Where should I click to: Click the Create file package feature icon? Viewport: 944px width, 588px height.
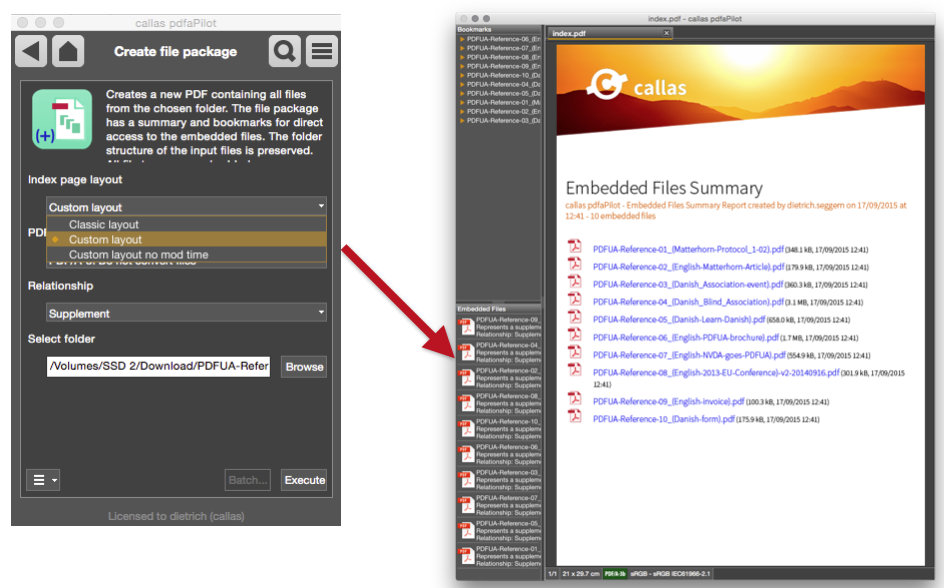click(62, 119)
